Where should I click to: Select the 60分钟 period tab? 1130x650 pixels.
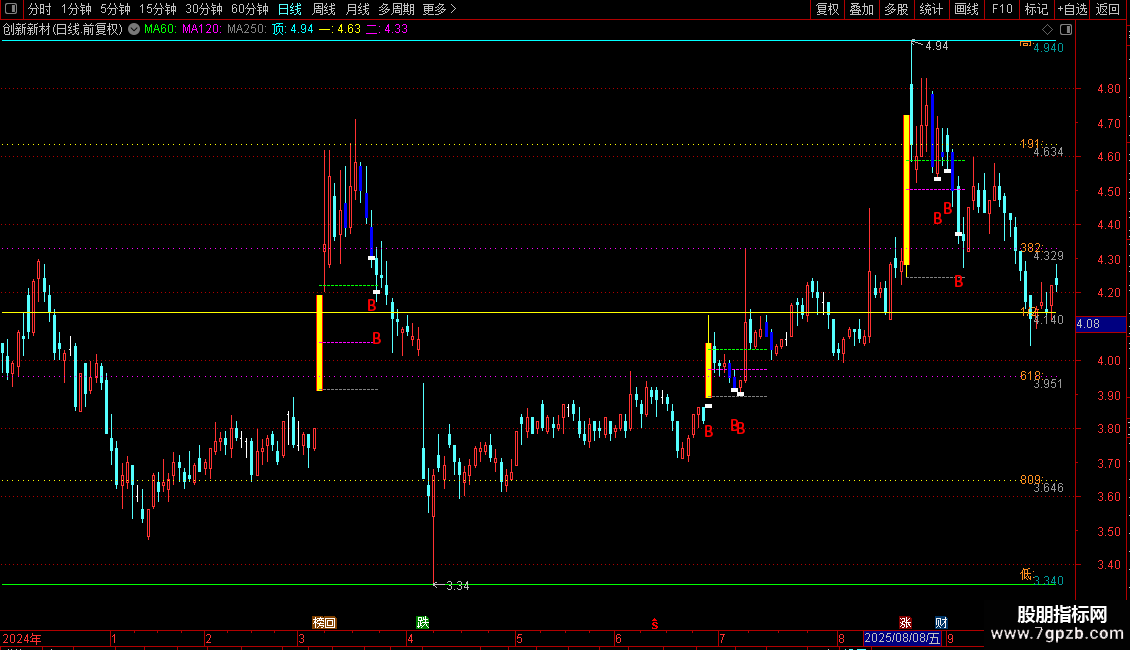tap(249, 9)
